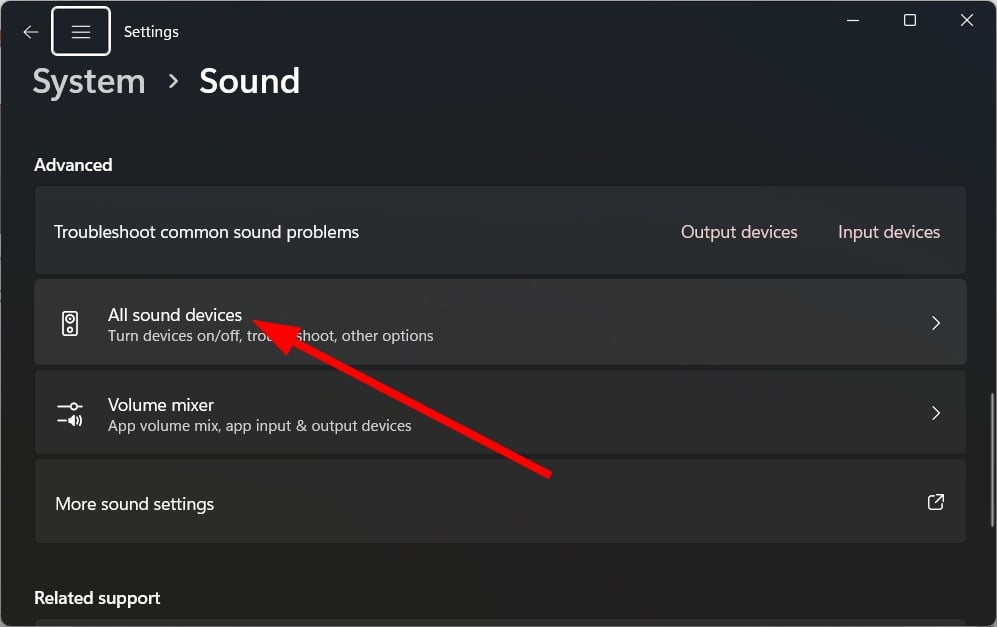This screenshot has height=627, width=997.
Task: Open the Volume mixer label
Action: click(161, 405)
